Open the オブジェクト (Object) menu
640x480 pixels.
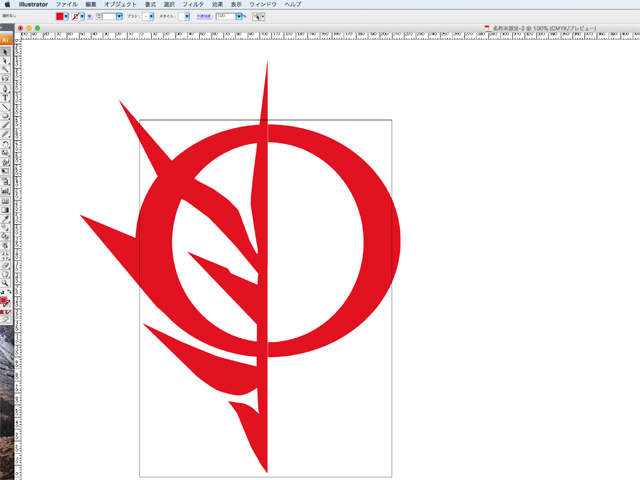pos(120,4)
